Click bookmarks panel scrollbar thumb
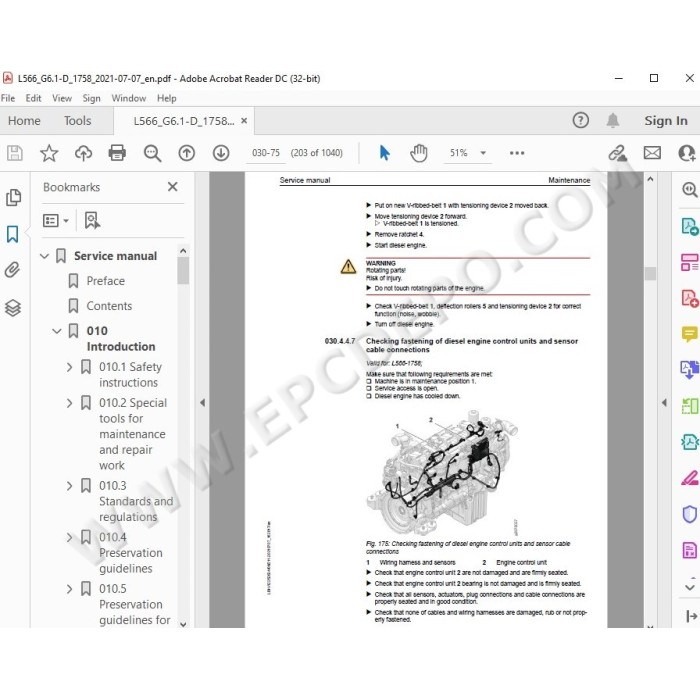 coord(183,271)
